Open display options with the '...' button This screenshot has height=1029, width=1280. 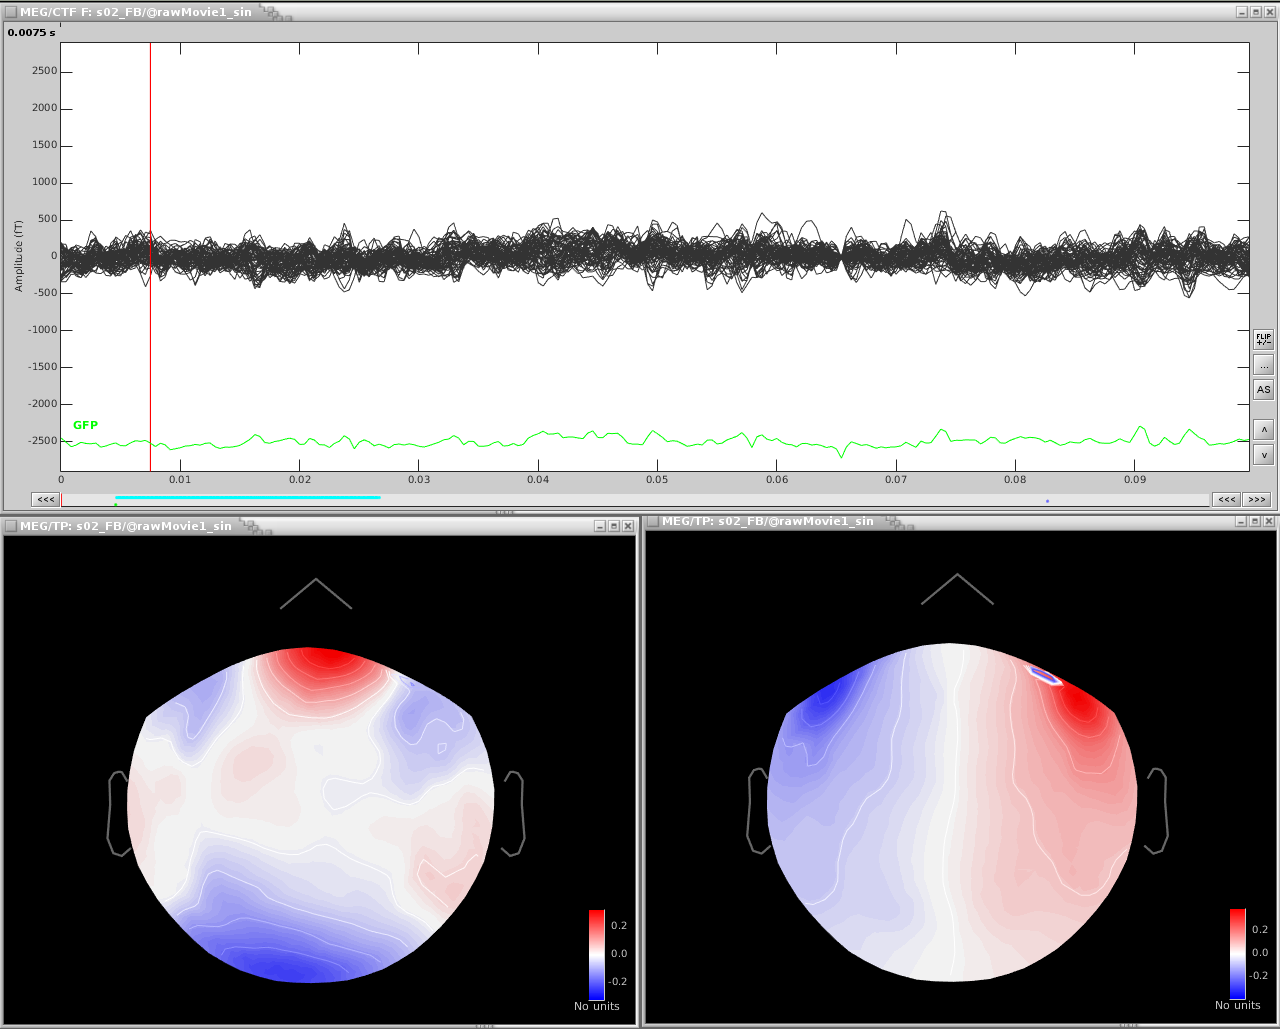pyautogui.click(x=1263, y=365)
